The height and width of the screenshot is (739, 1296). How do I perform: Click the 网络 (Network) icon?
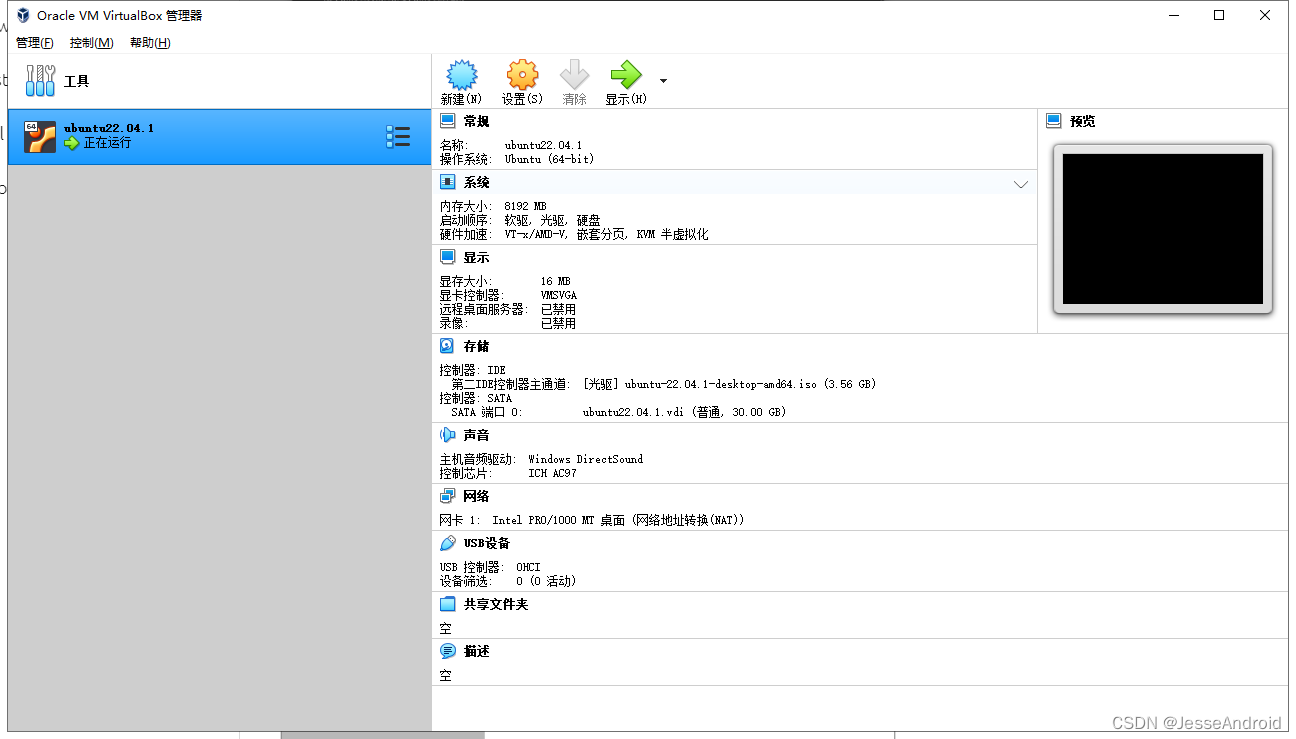(x=447, y=496)
